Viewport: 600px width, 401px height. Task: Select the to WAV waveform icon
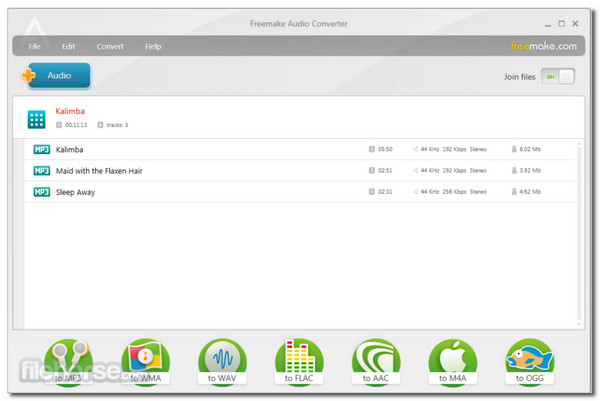(222, 362)
